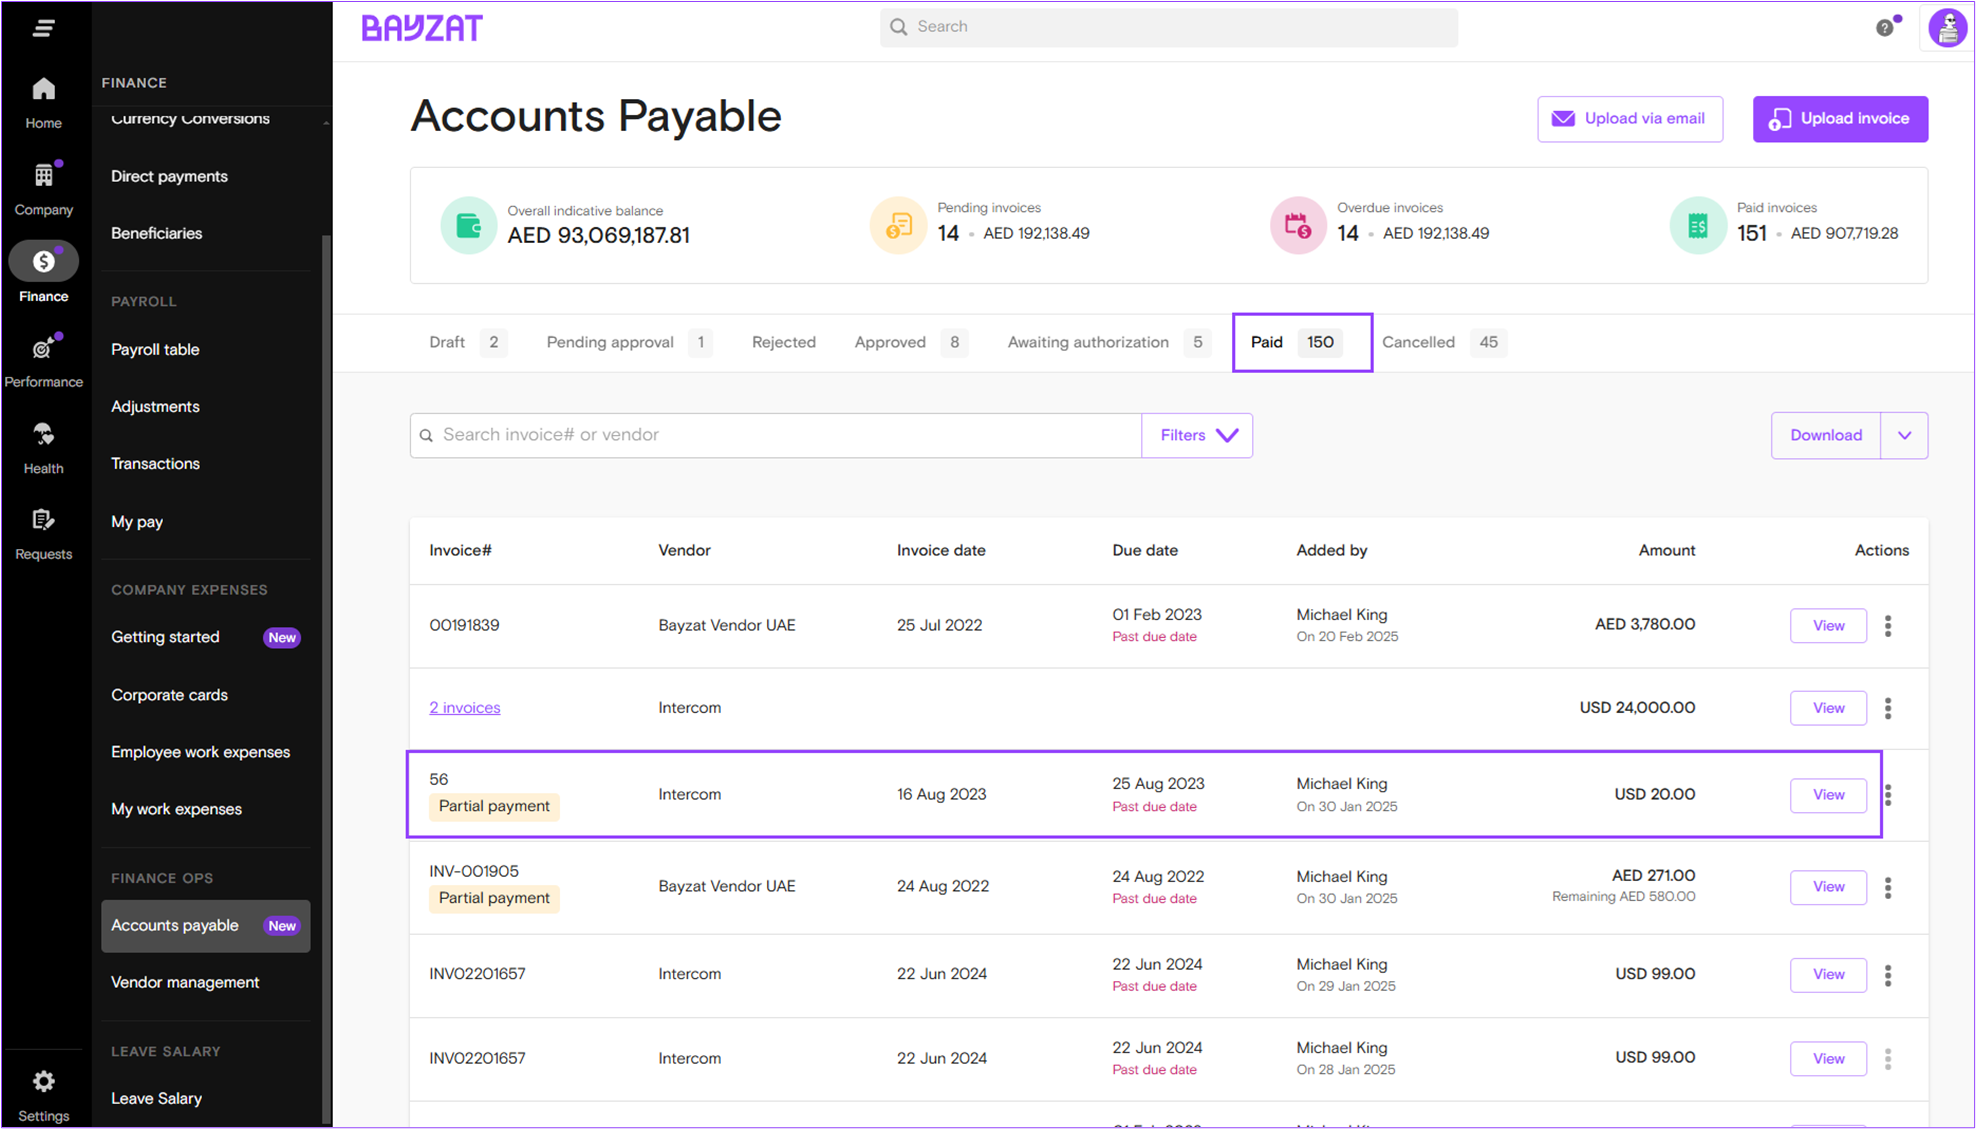The width and height of the screenshot is (1976, 1129).
Task: Click the sidebar menu scrollbar
Action: click(326, 680)
